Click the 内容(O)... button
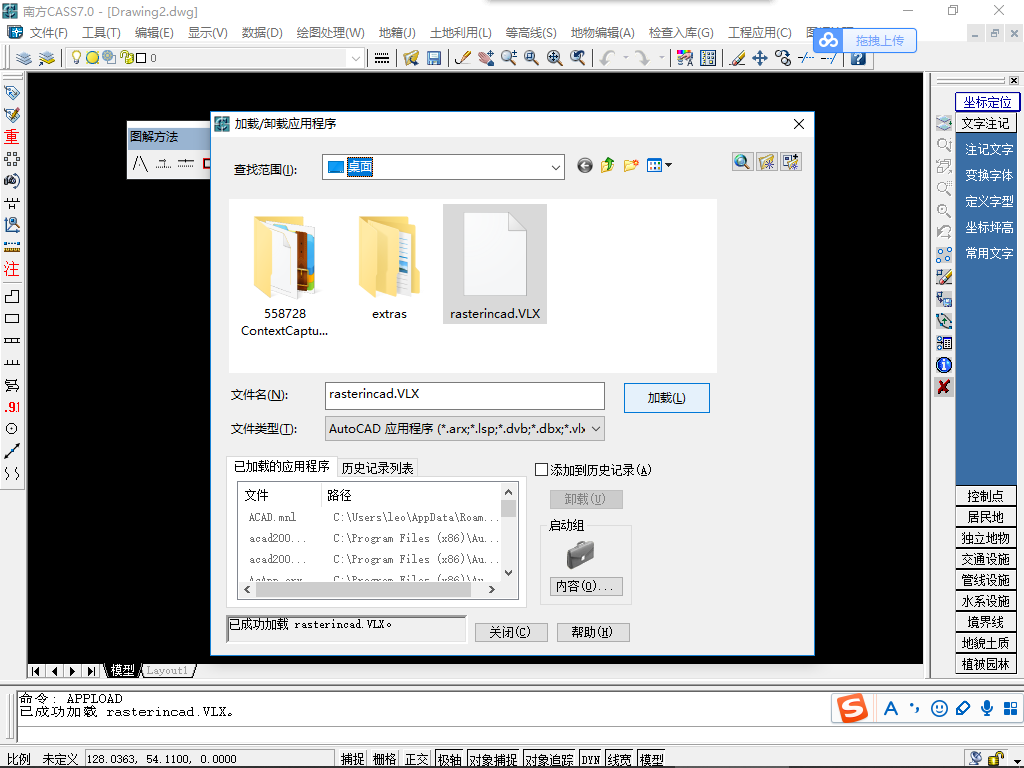1024x768 pixels. [585, 586]
